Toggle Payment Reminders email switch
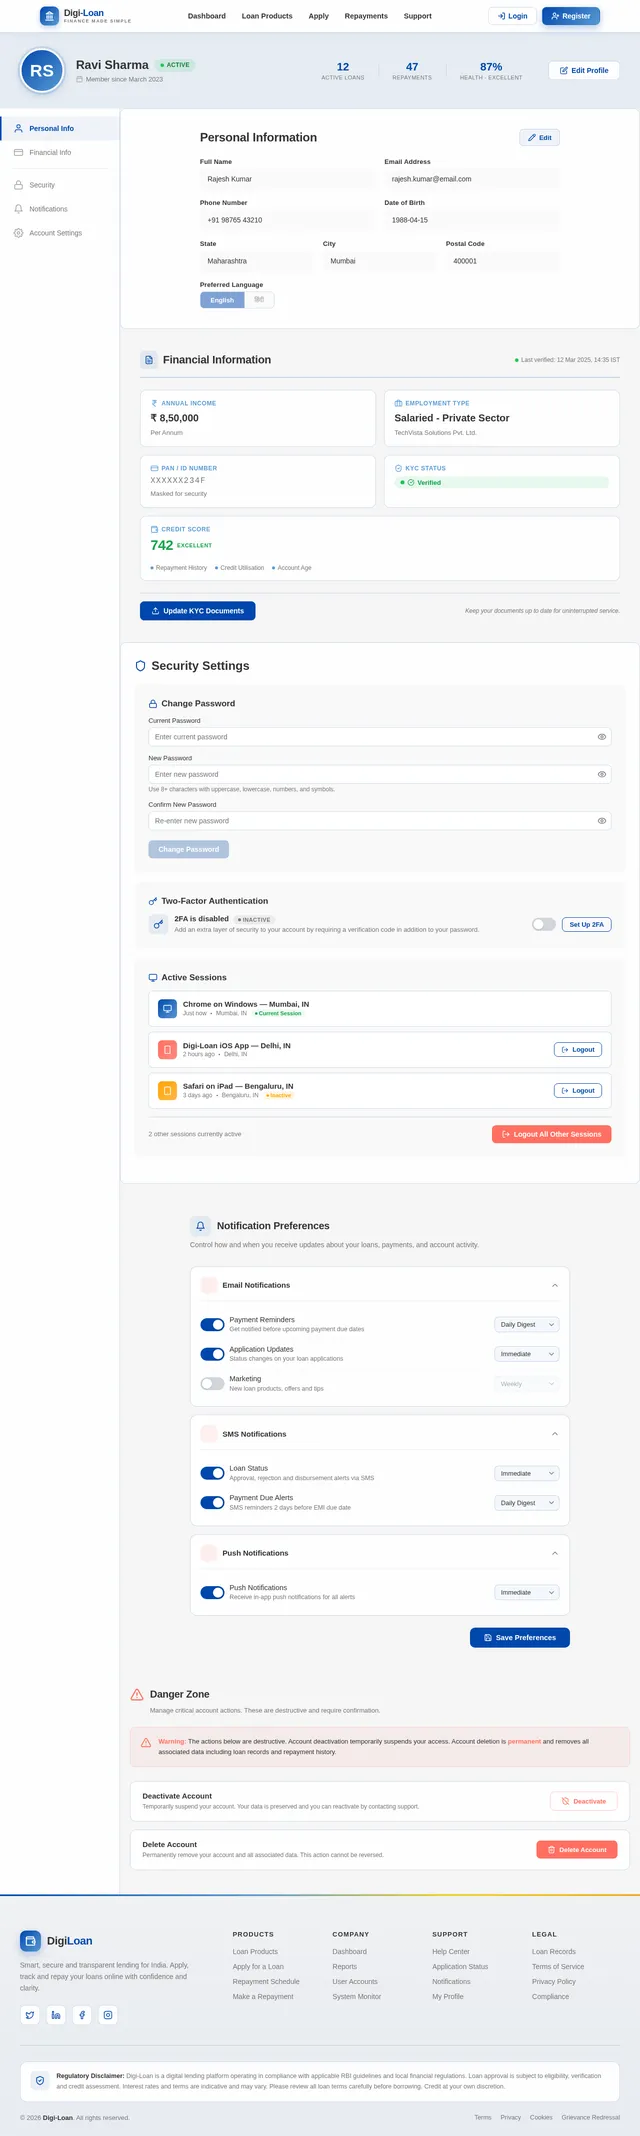 [x=212, y=1324]
